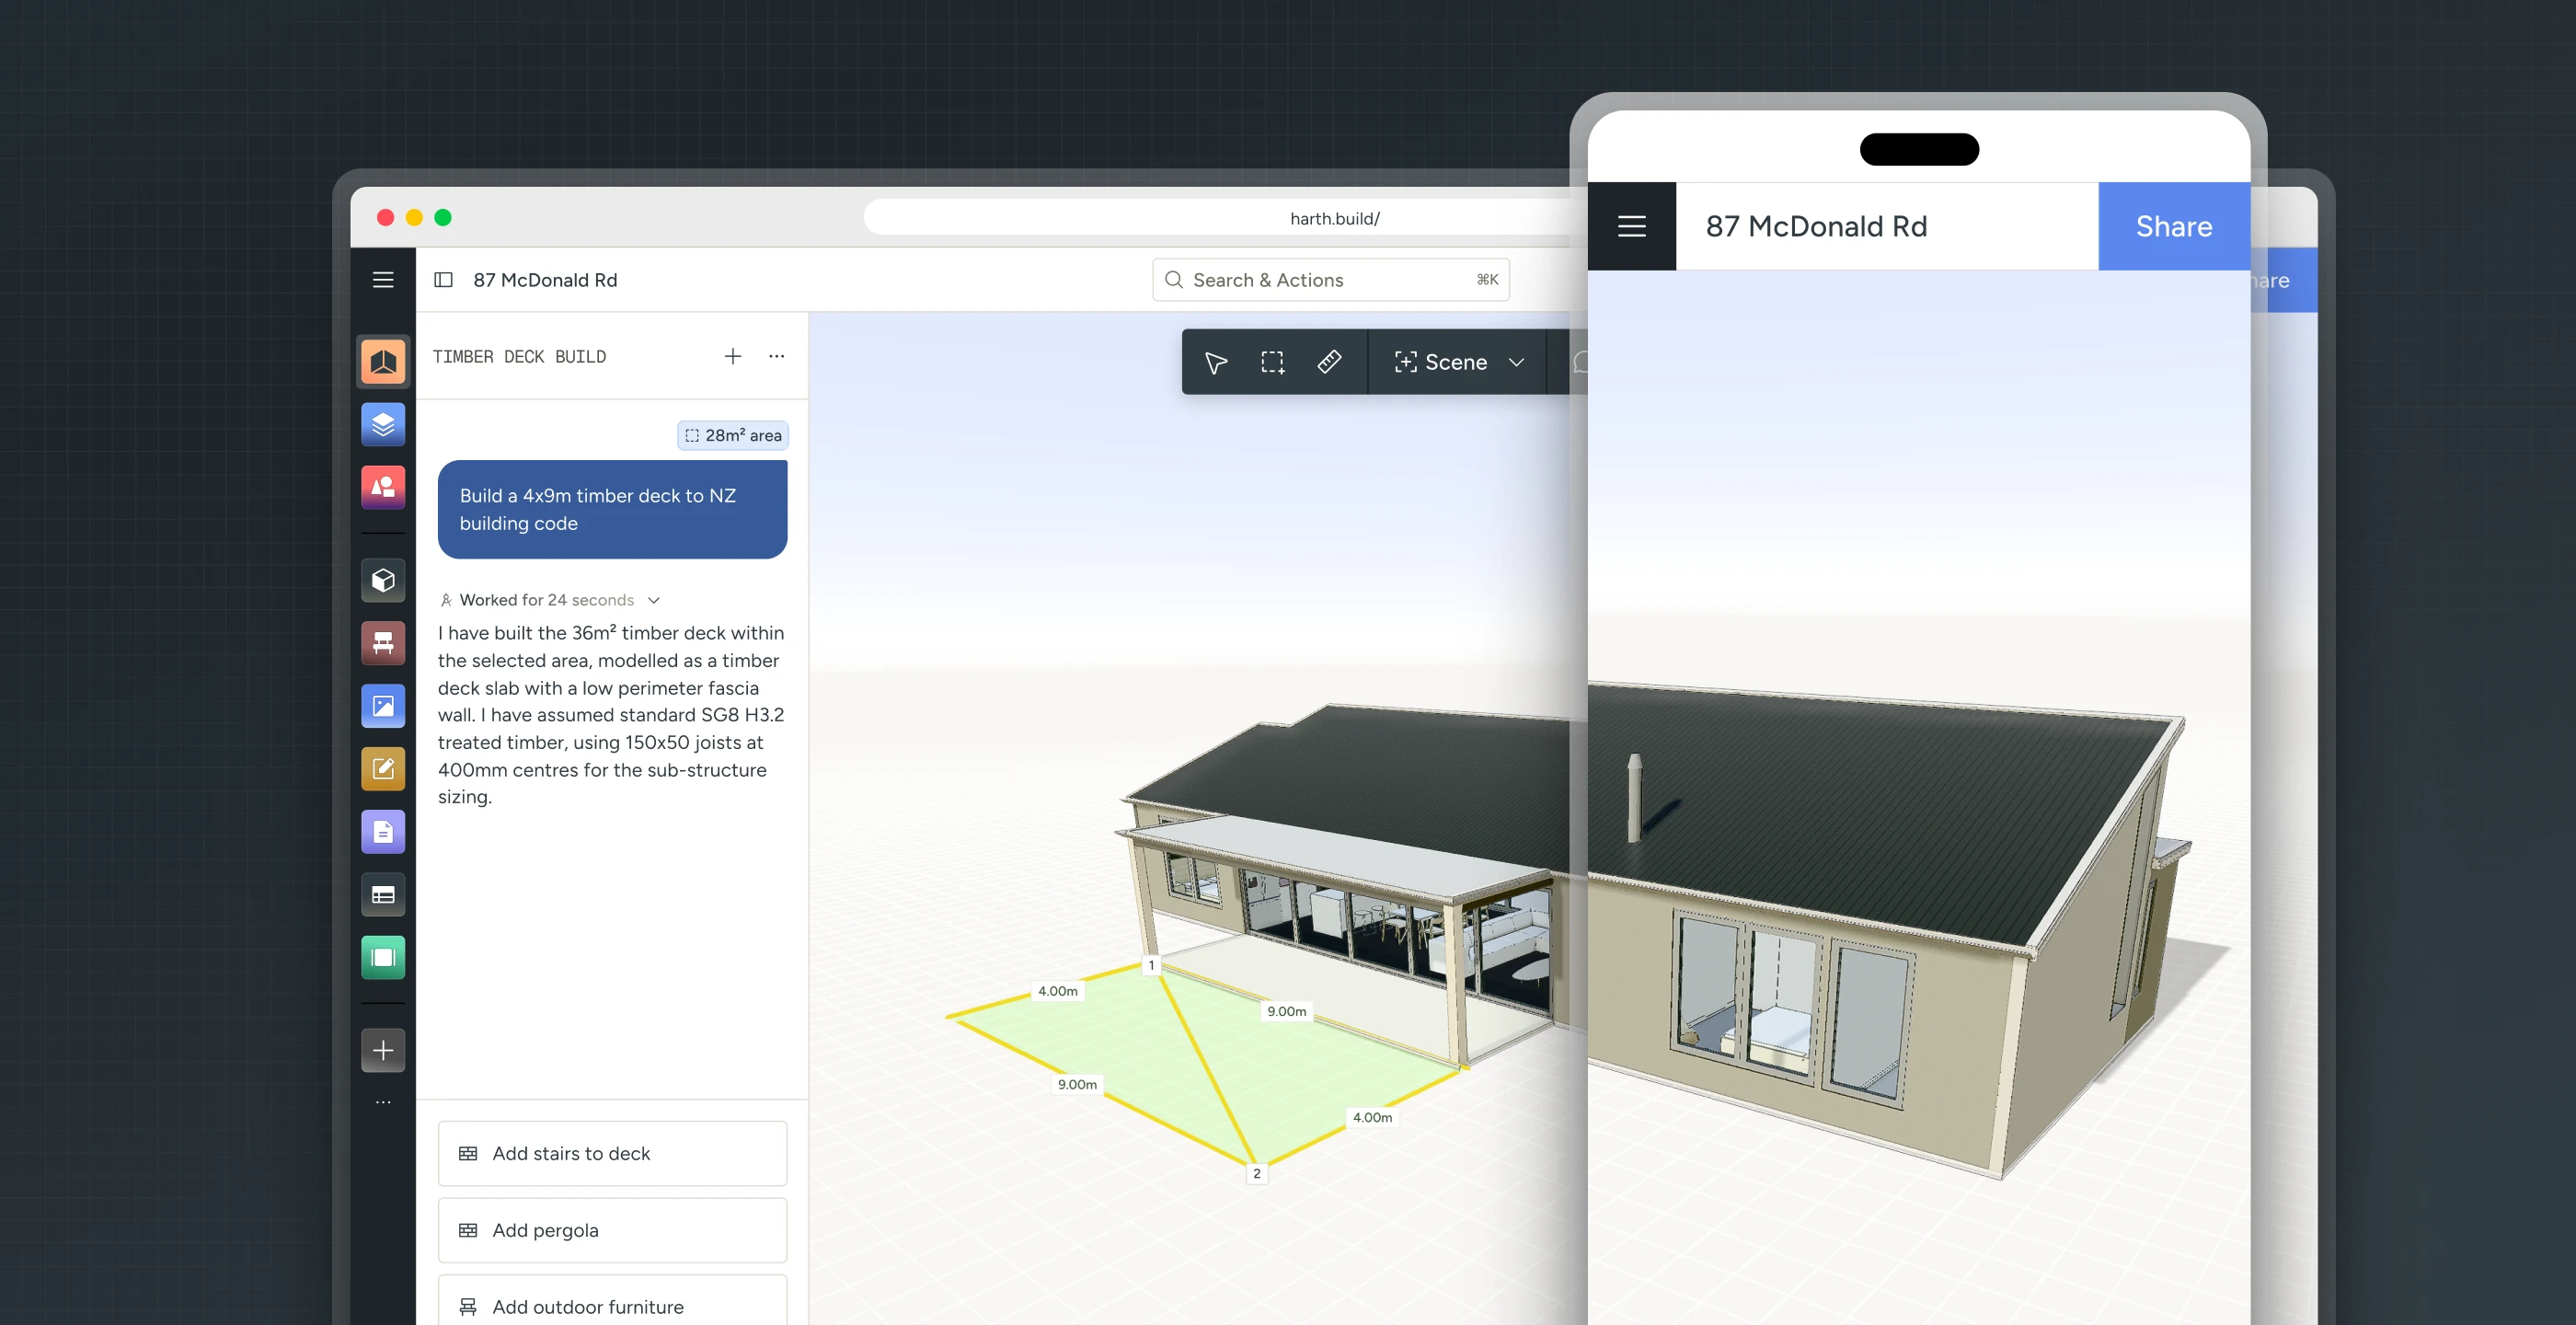Open the brown furniture table icon in sidebar
Image resolution: width=2576 pixels, height=1325 pixels.
[383, 643]
